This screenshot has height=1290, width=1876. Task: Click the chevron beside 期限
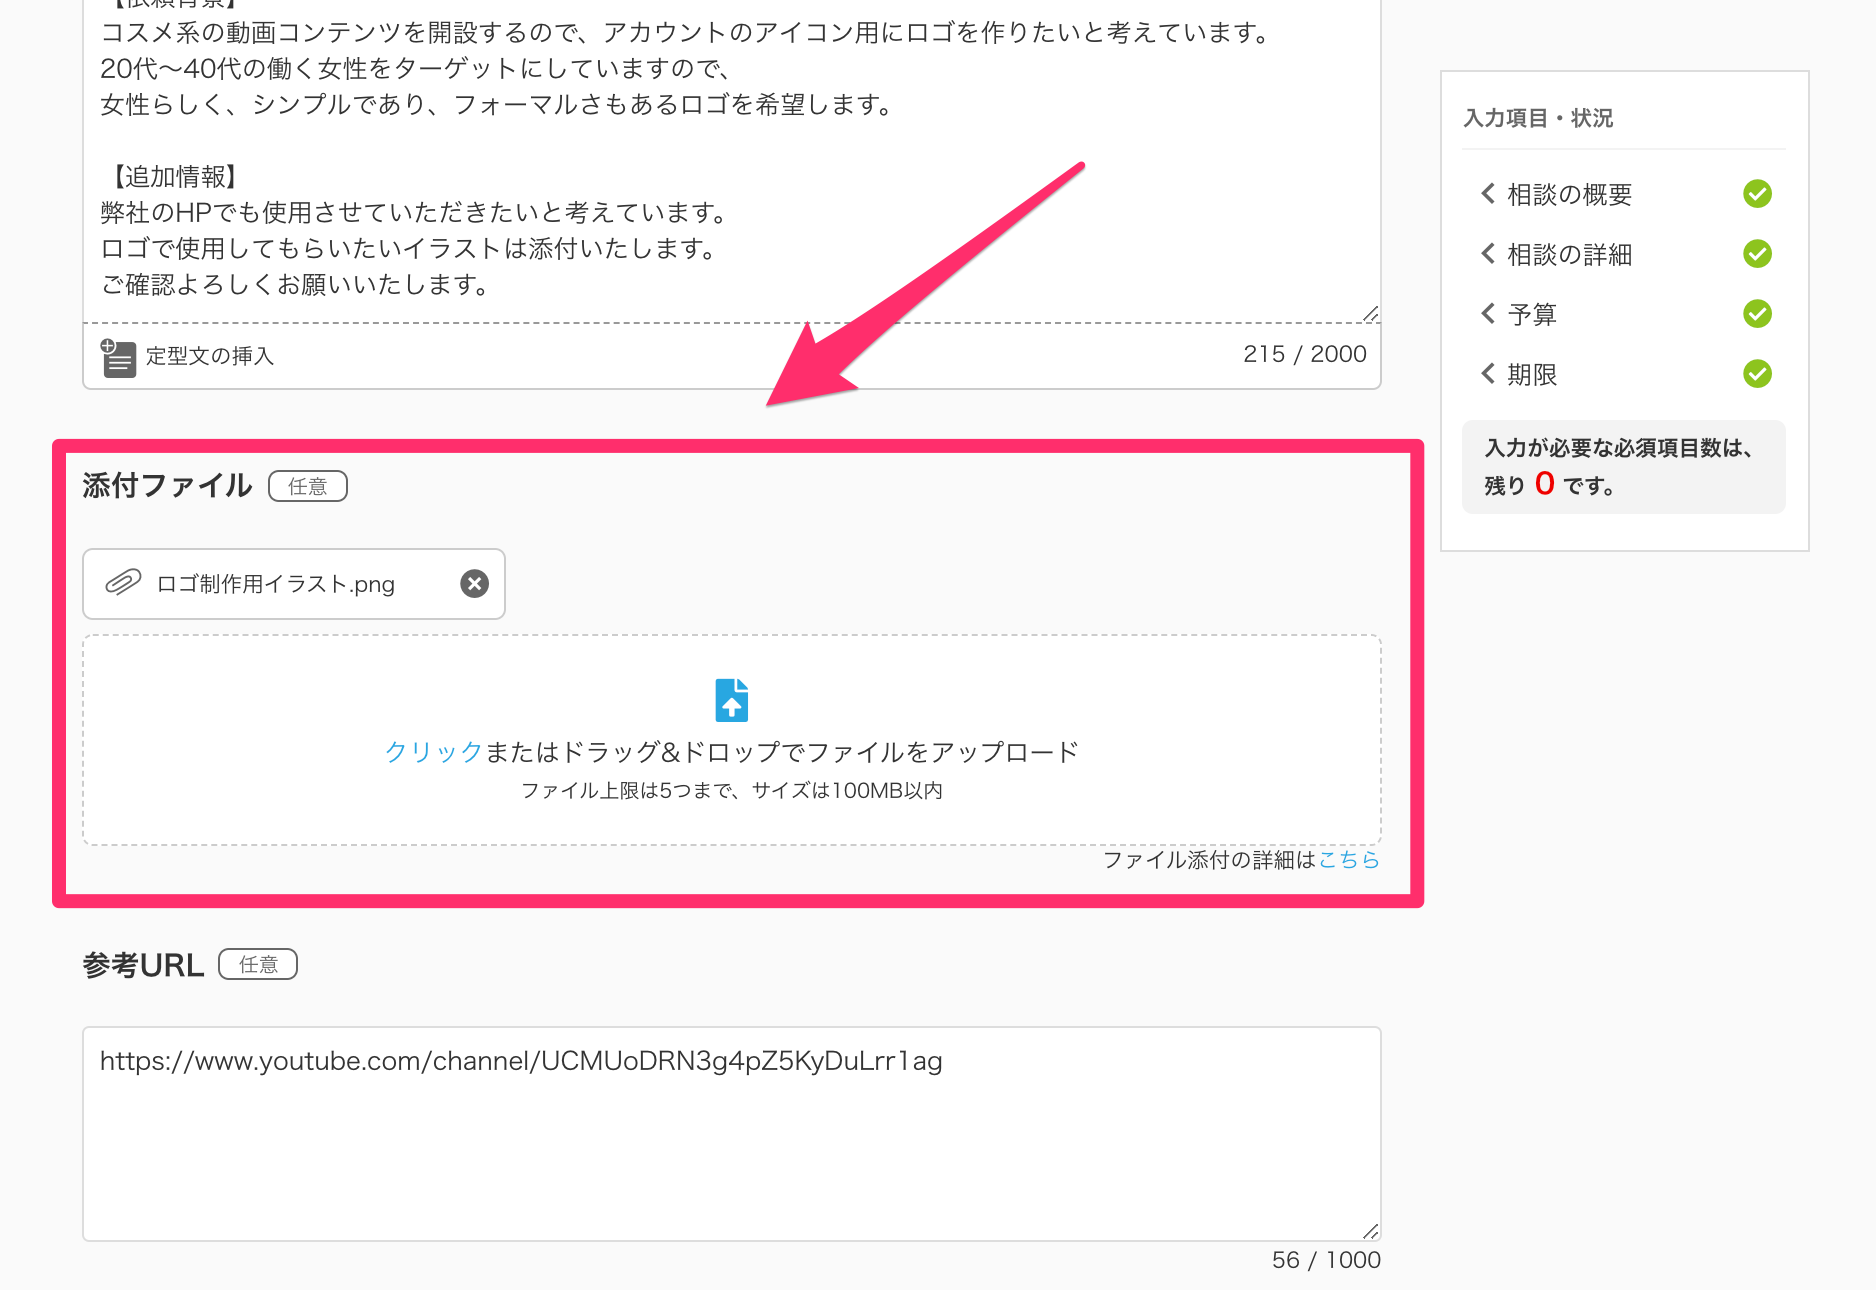[1488, 373]
